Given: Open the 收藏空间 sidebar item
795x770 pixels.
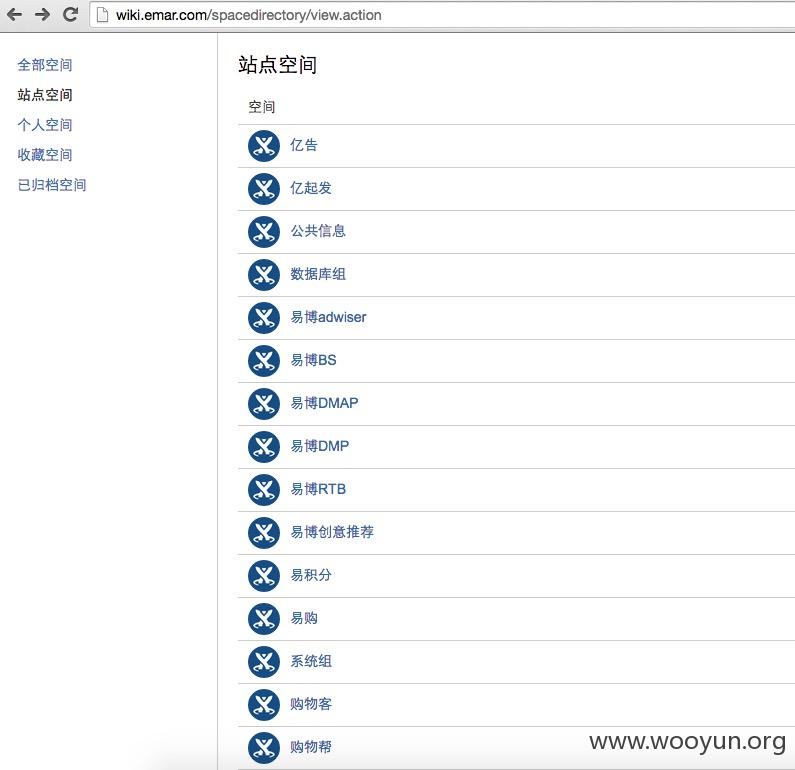Looking at the screenshot, I should [x=45, y=155].
